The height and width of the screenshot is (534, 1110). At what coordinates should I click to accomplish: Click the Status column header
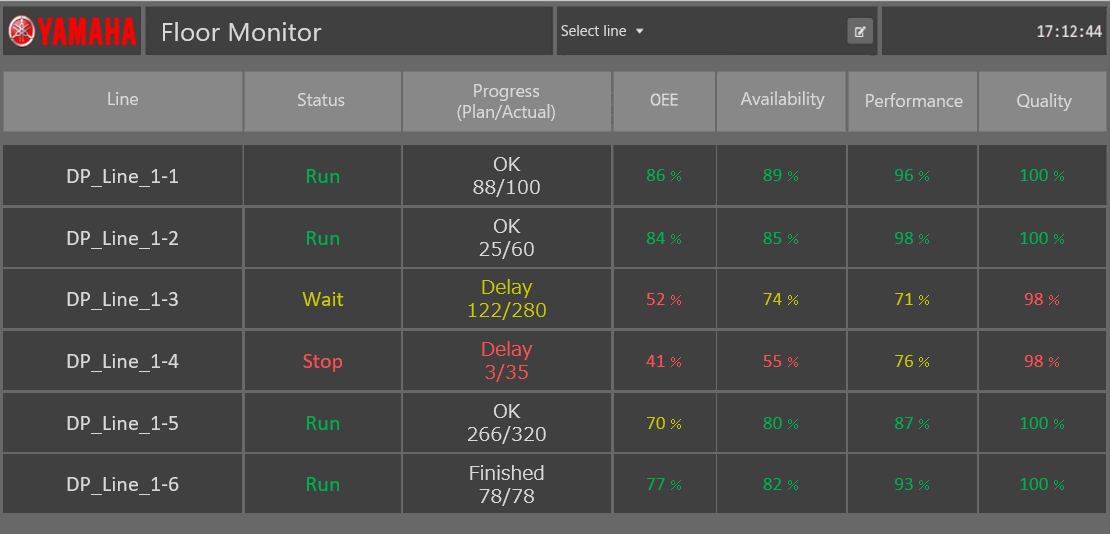[x=321, y=100]
